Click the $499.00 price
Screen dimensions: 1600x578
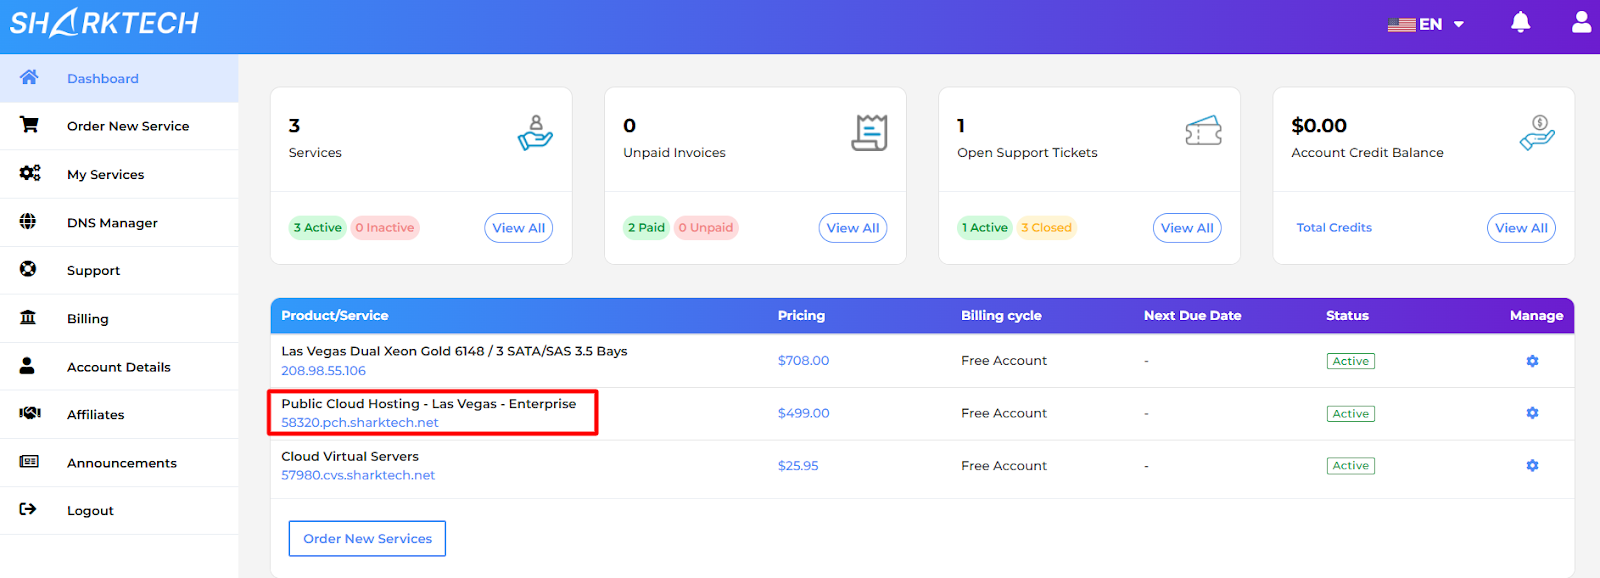tap(804, 413)
